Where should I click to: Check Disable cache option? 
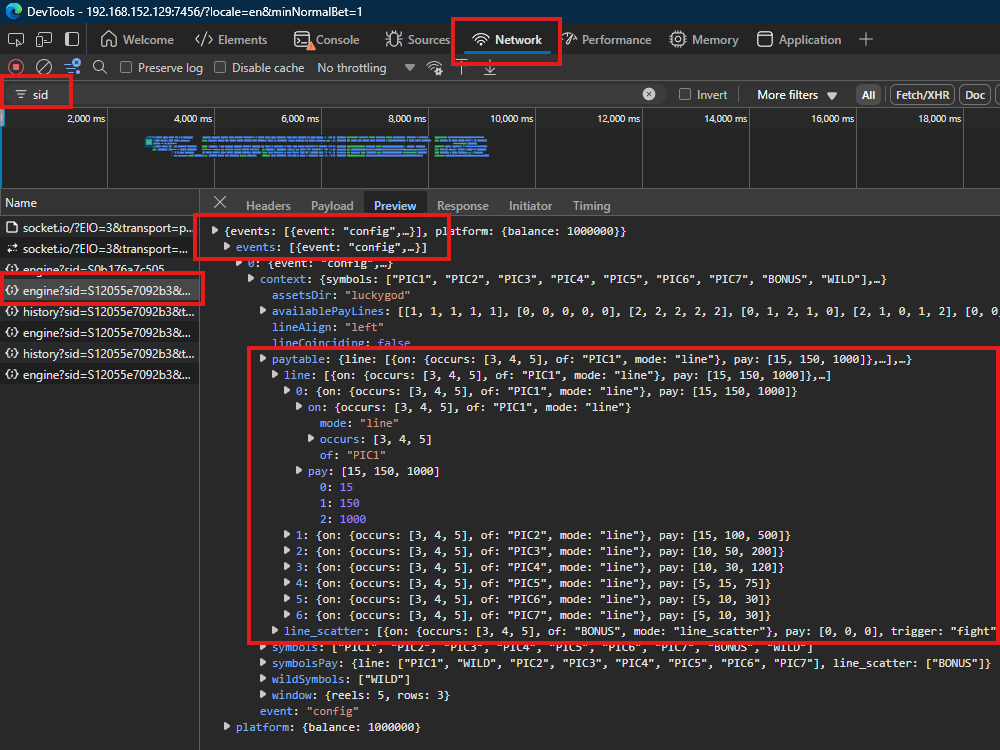[220, 68]
